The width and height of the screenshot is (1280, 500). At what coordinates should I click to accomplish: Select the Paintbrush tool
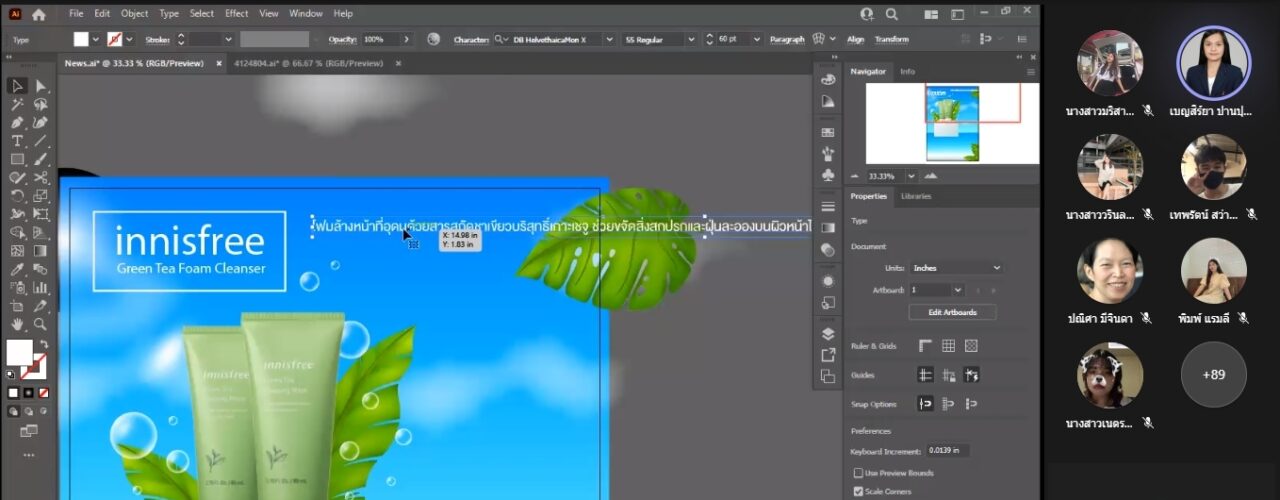pyautogui.click(x=41, y=159)
